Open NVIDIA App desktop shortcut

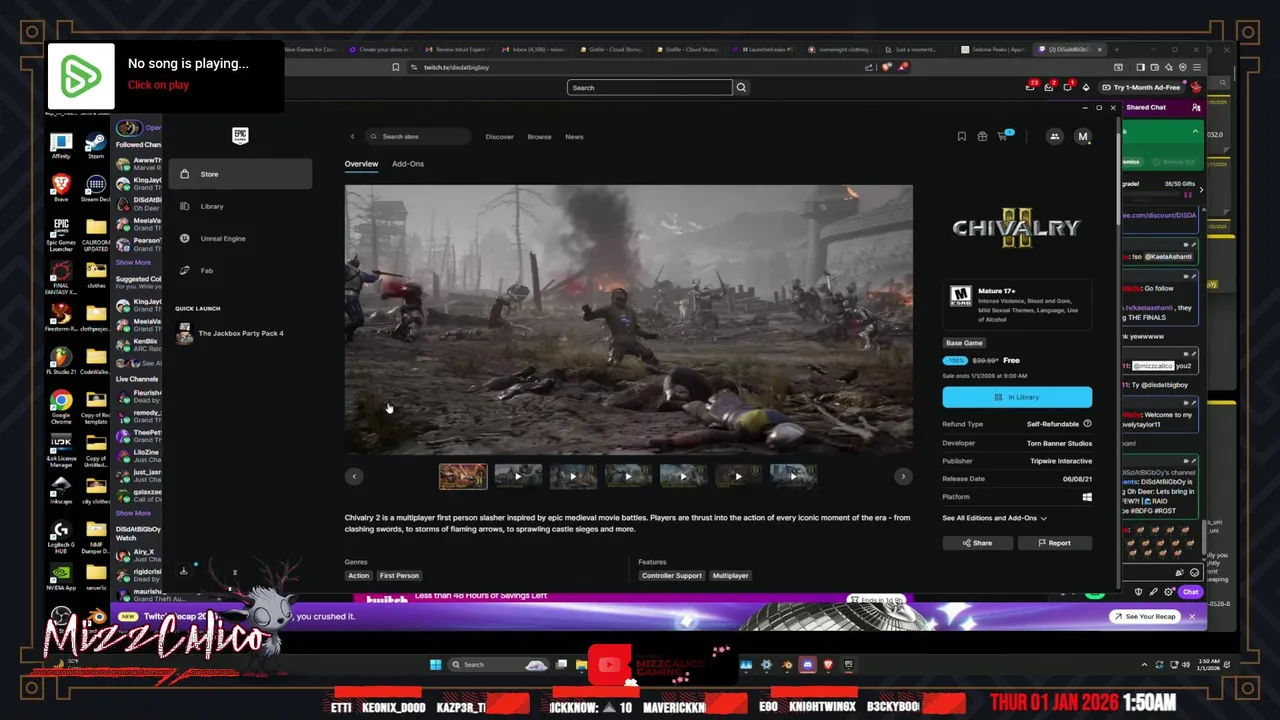(61, 576)
